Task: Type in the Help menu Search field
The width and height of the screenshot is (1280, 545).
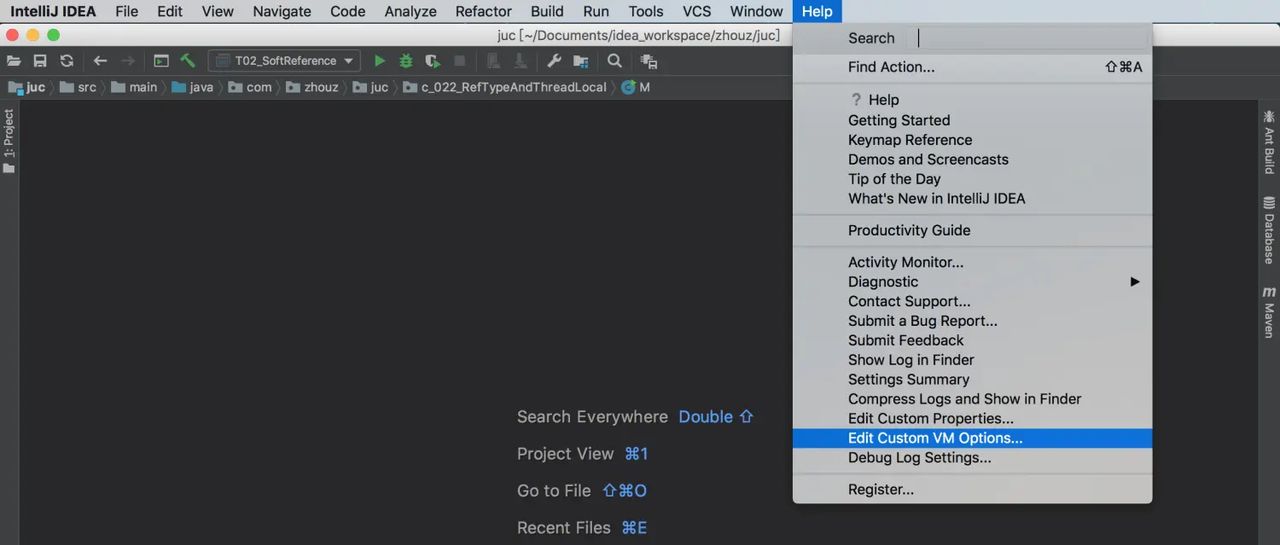Action: pyautogui.click(x=1030, y=38)
